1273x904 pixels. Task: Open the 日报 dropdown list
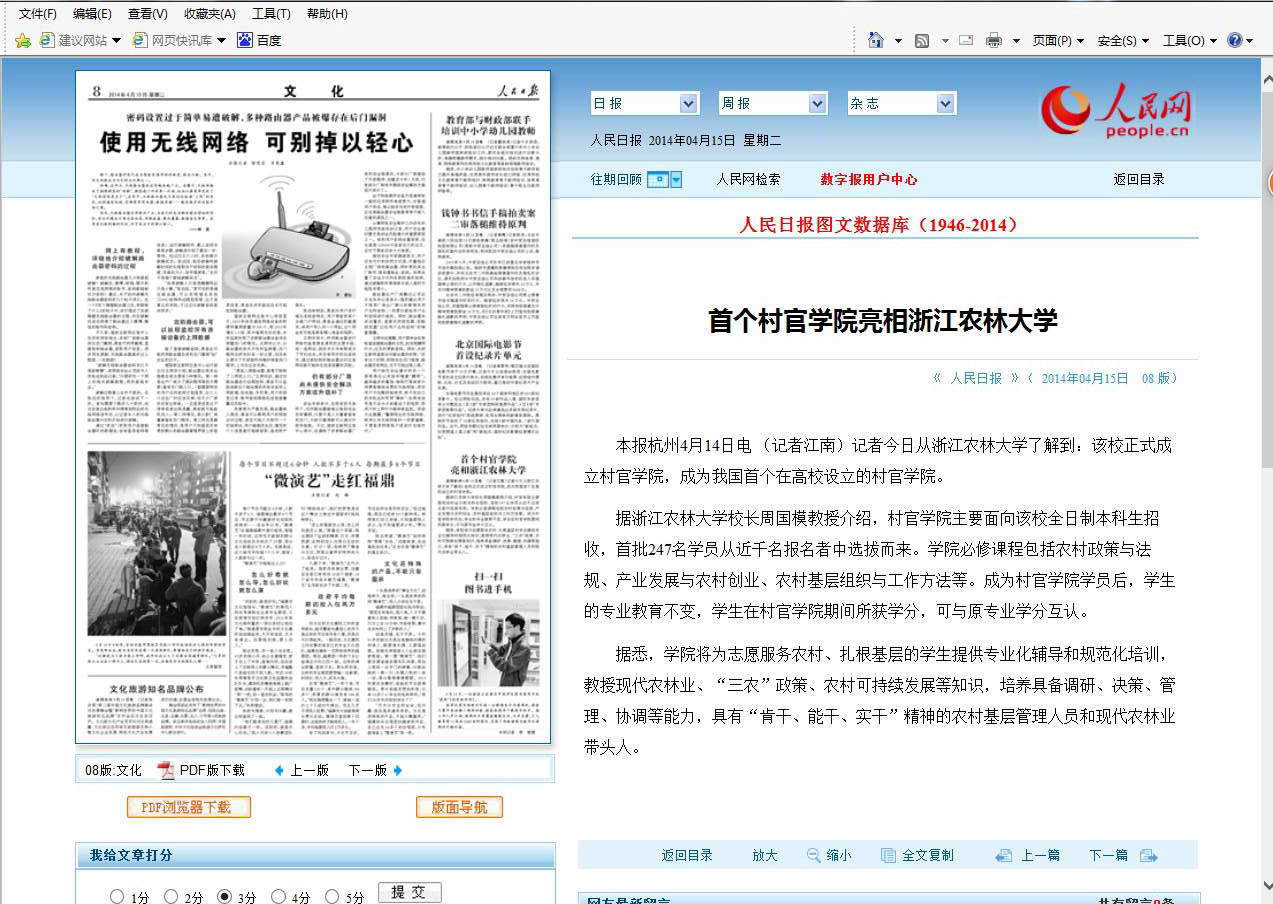tap(688, 104)
